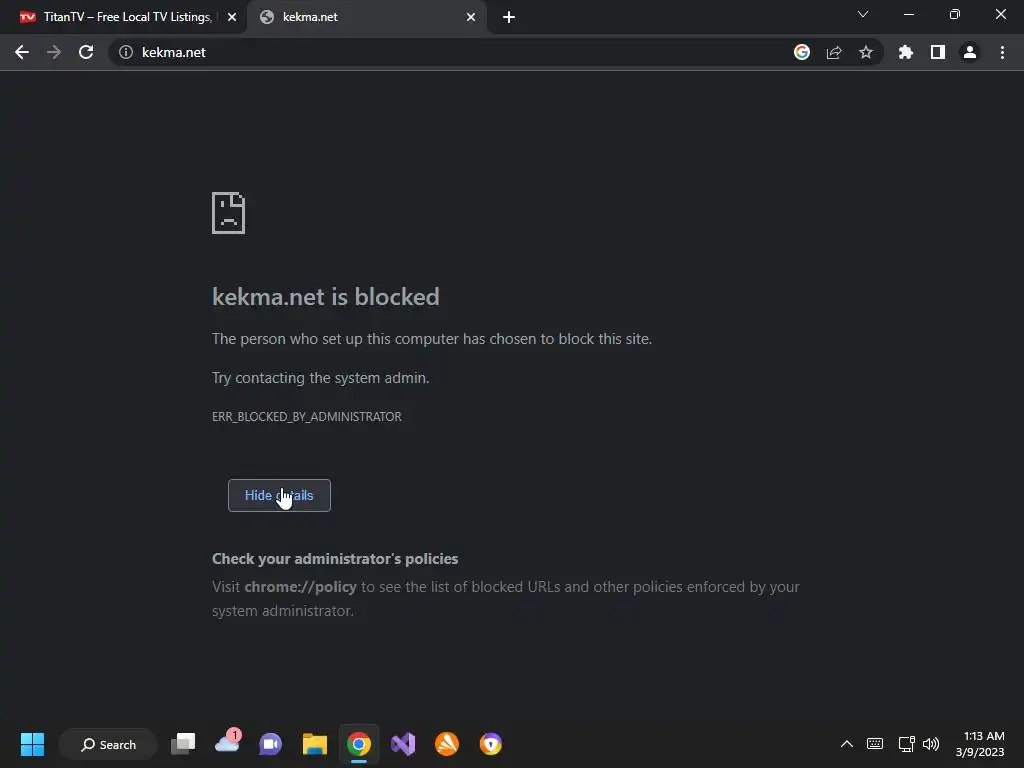This screenshot has width=1024, height=768.
Task: View site information icon in address bar
Action: point(126,52)
